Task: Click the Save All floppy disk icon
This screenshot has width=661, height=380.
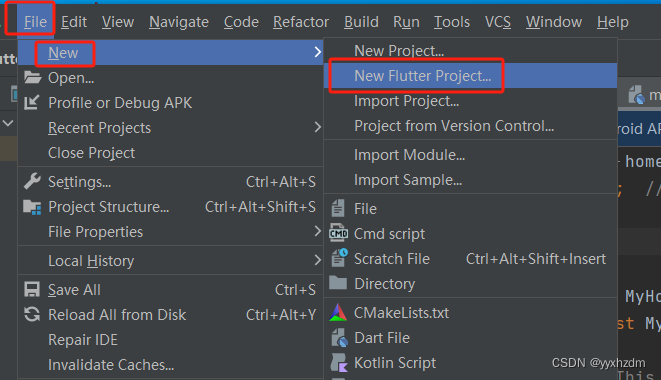Action: (x=32, y=290)
